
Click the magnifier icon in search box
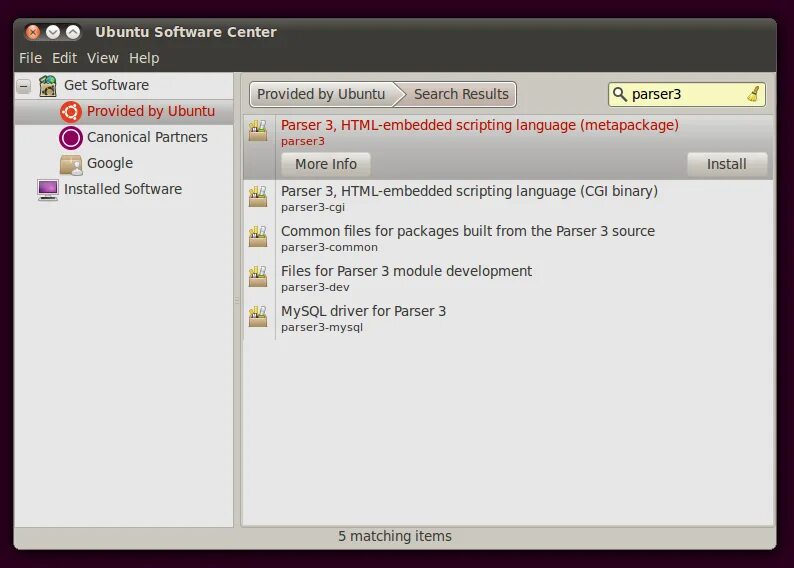620,94
